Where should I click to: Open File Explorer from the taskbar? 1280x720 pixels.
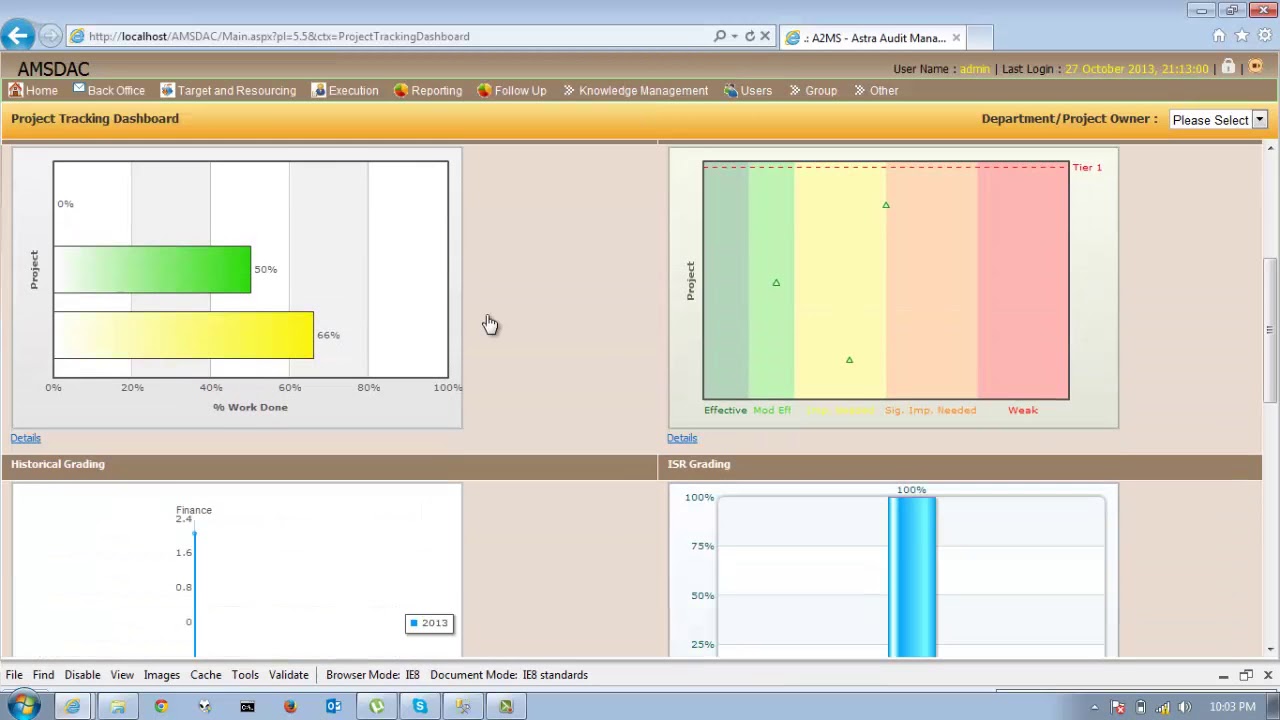pyautogui.click(x=118, y=707)
